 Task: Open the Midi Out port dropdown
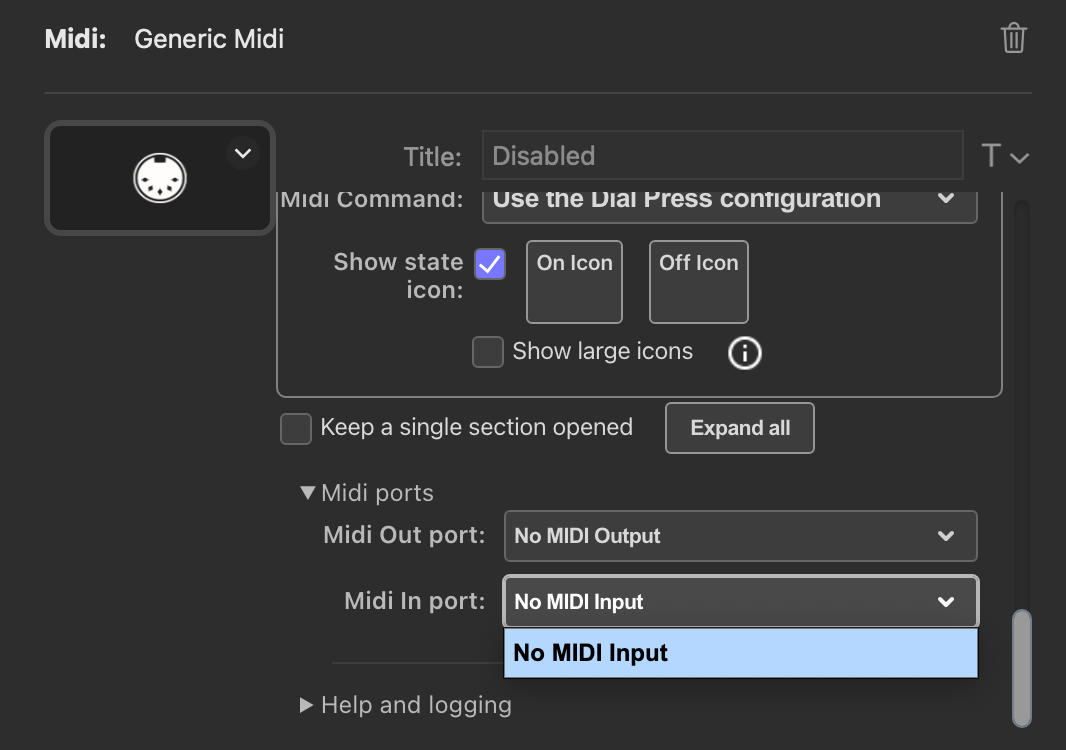point(740,536)
